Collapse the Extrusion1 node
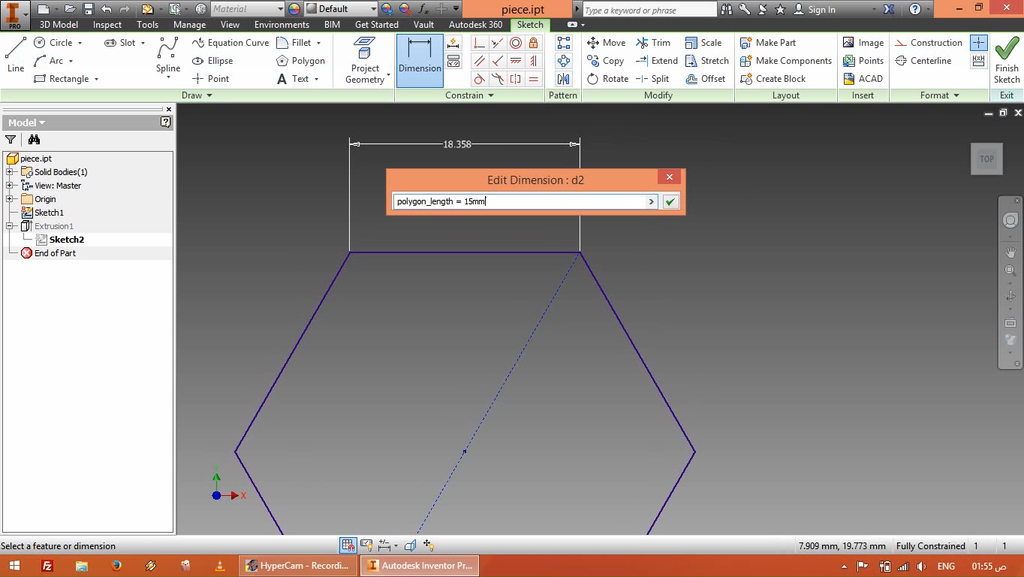The image size is (1024, 577). point(10,226)
